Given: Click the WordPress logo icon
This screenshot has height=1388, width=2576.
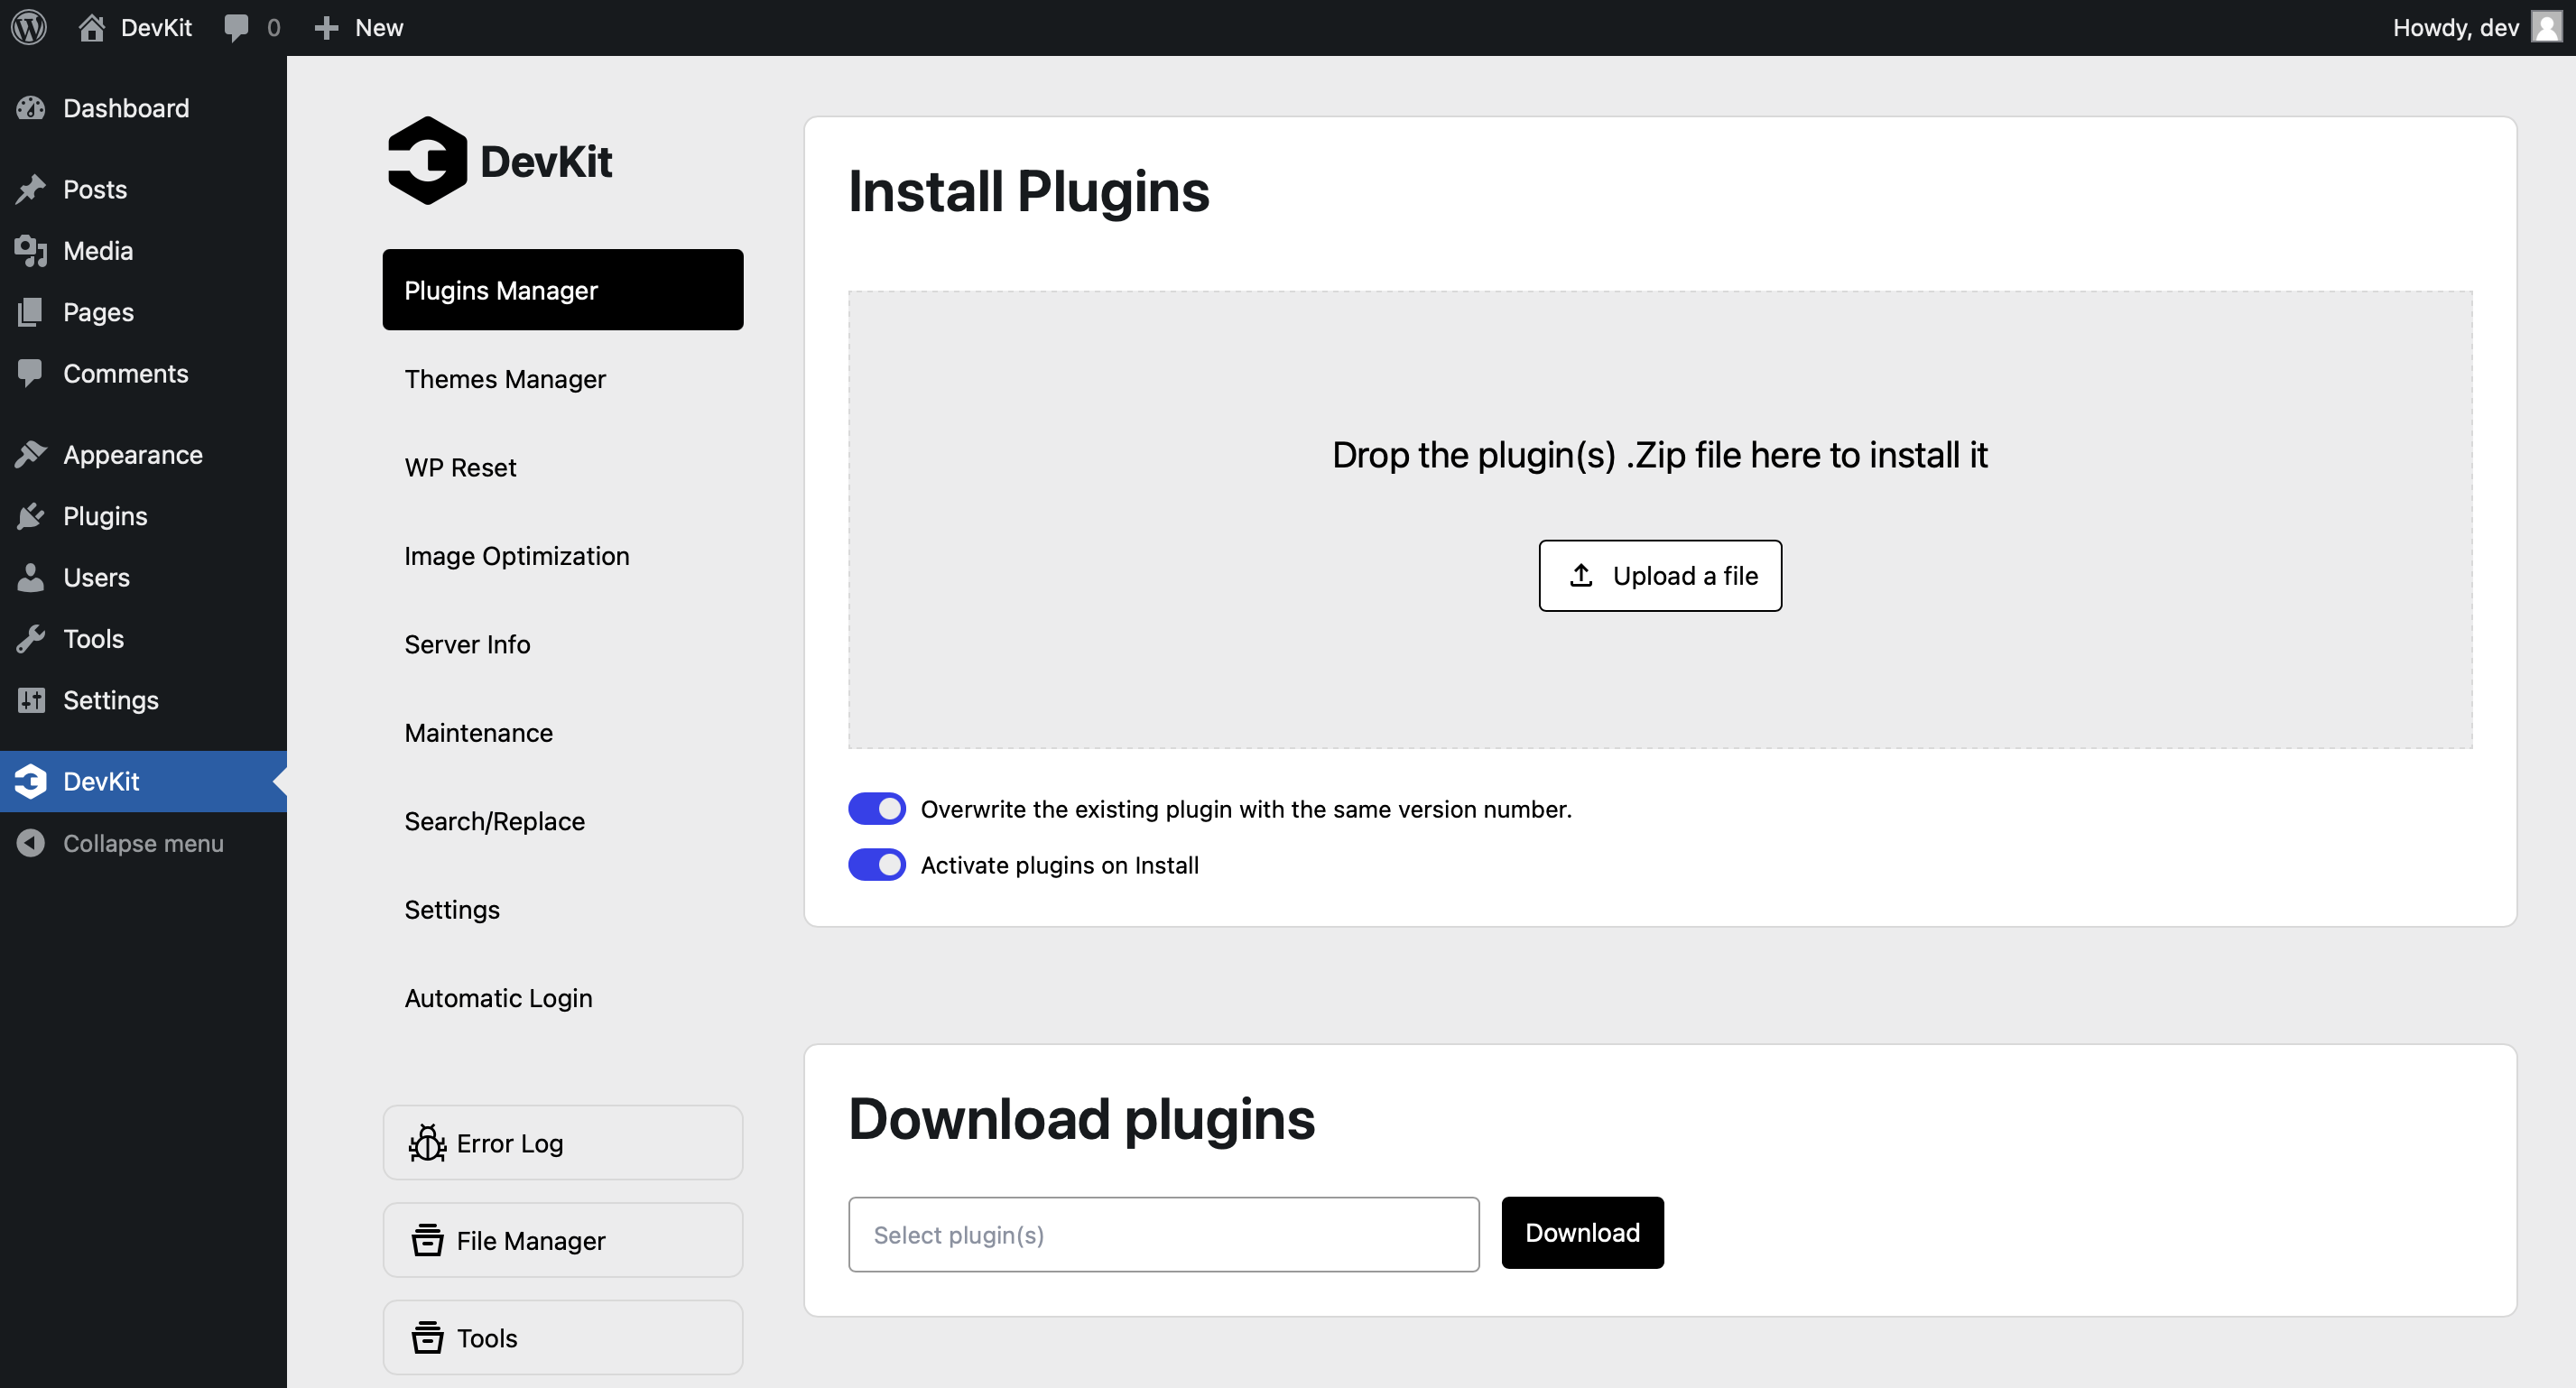Looking at the screenshot, I should (x=29, y=27).
